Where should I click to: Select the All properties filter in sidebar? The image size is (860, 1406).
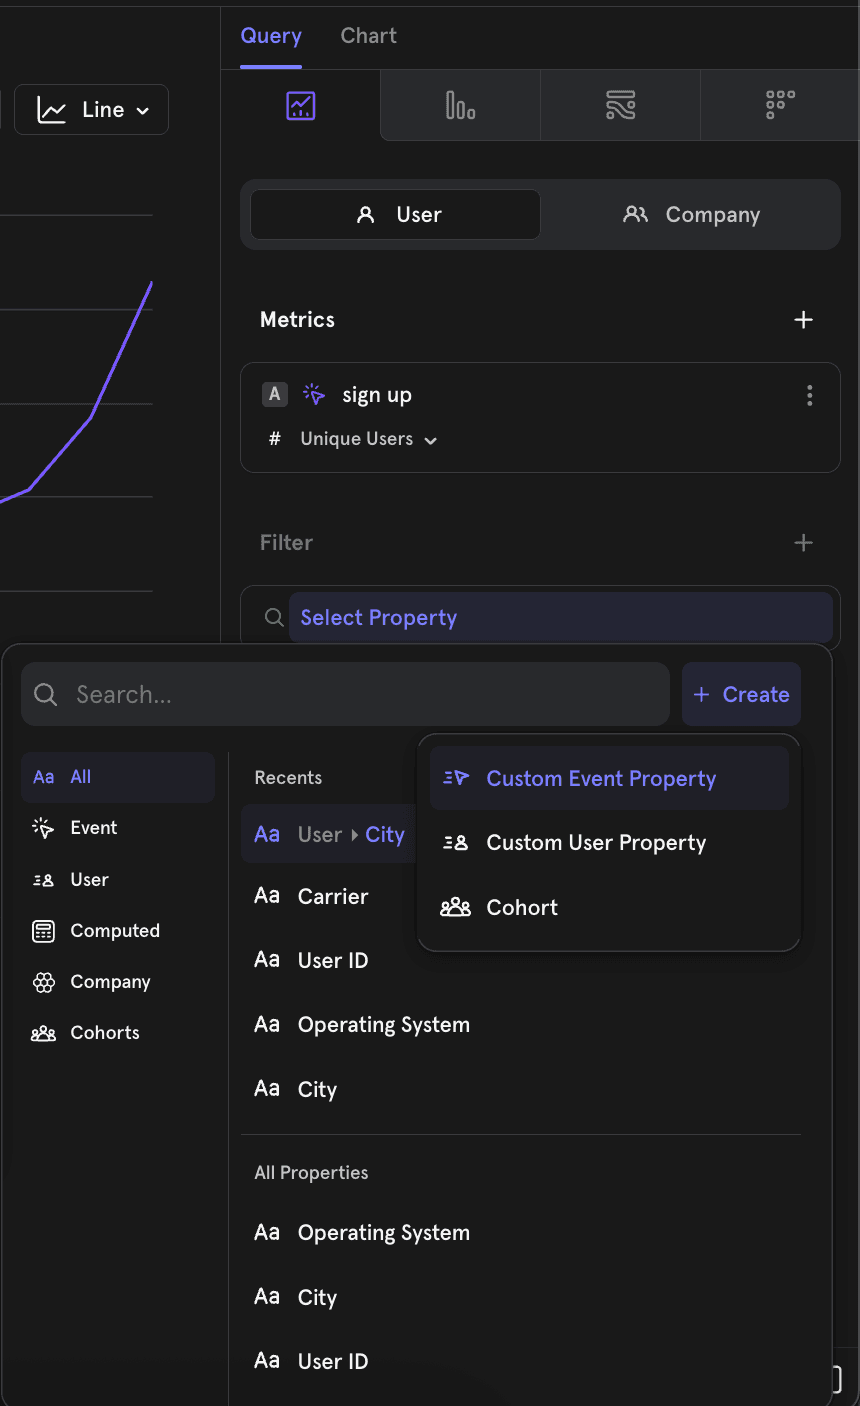[x=117, y=776]
